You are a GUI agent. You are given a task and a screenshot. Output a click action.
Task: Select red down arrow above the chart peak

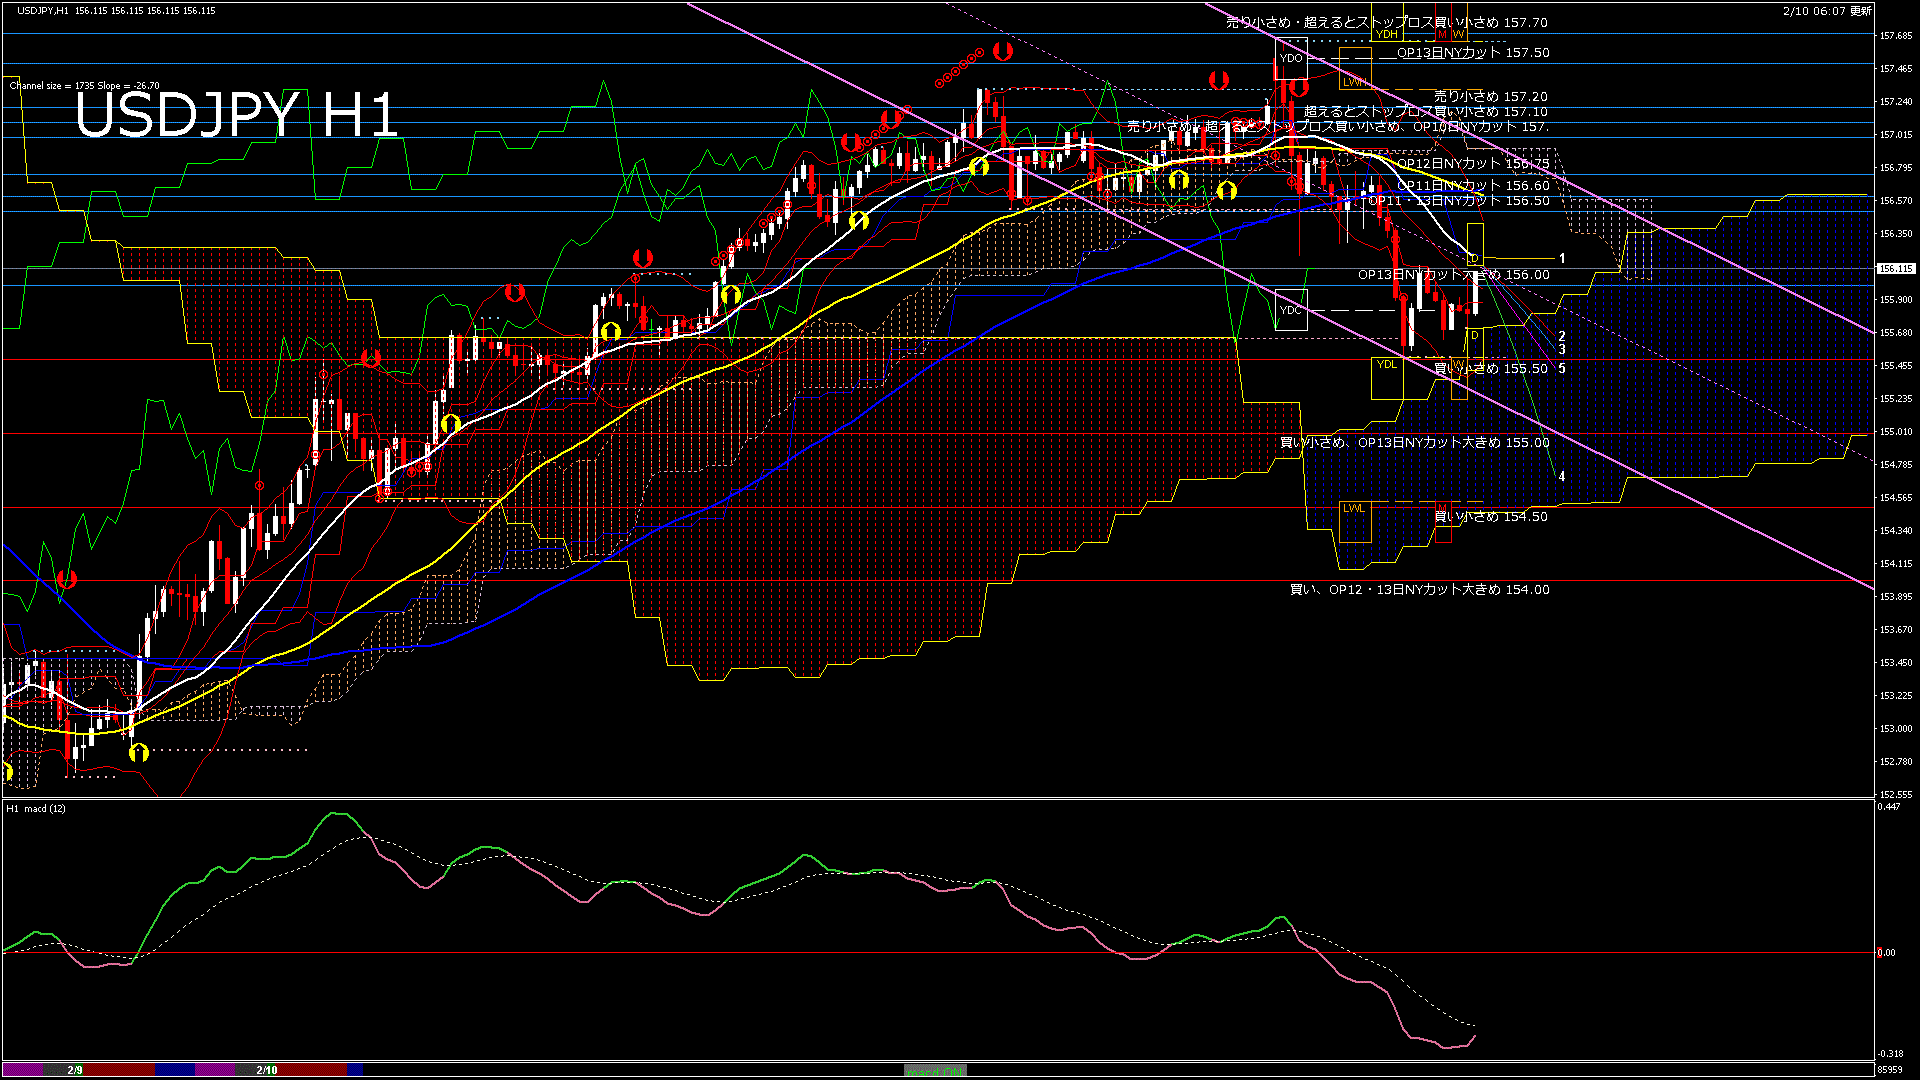tap(1003, 51)
